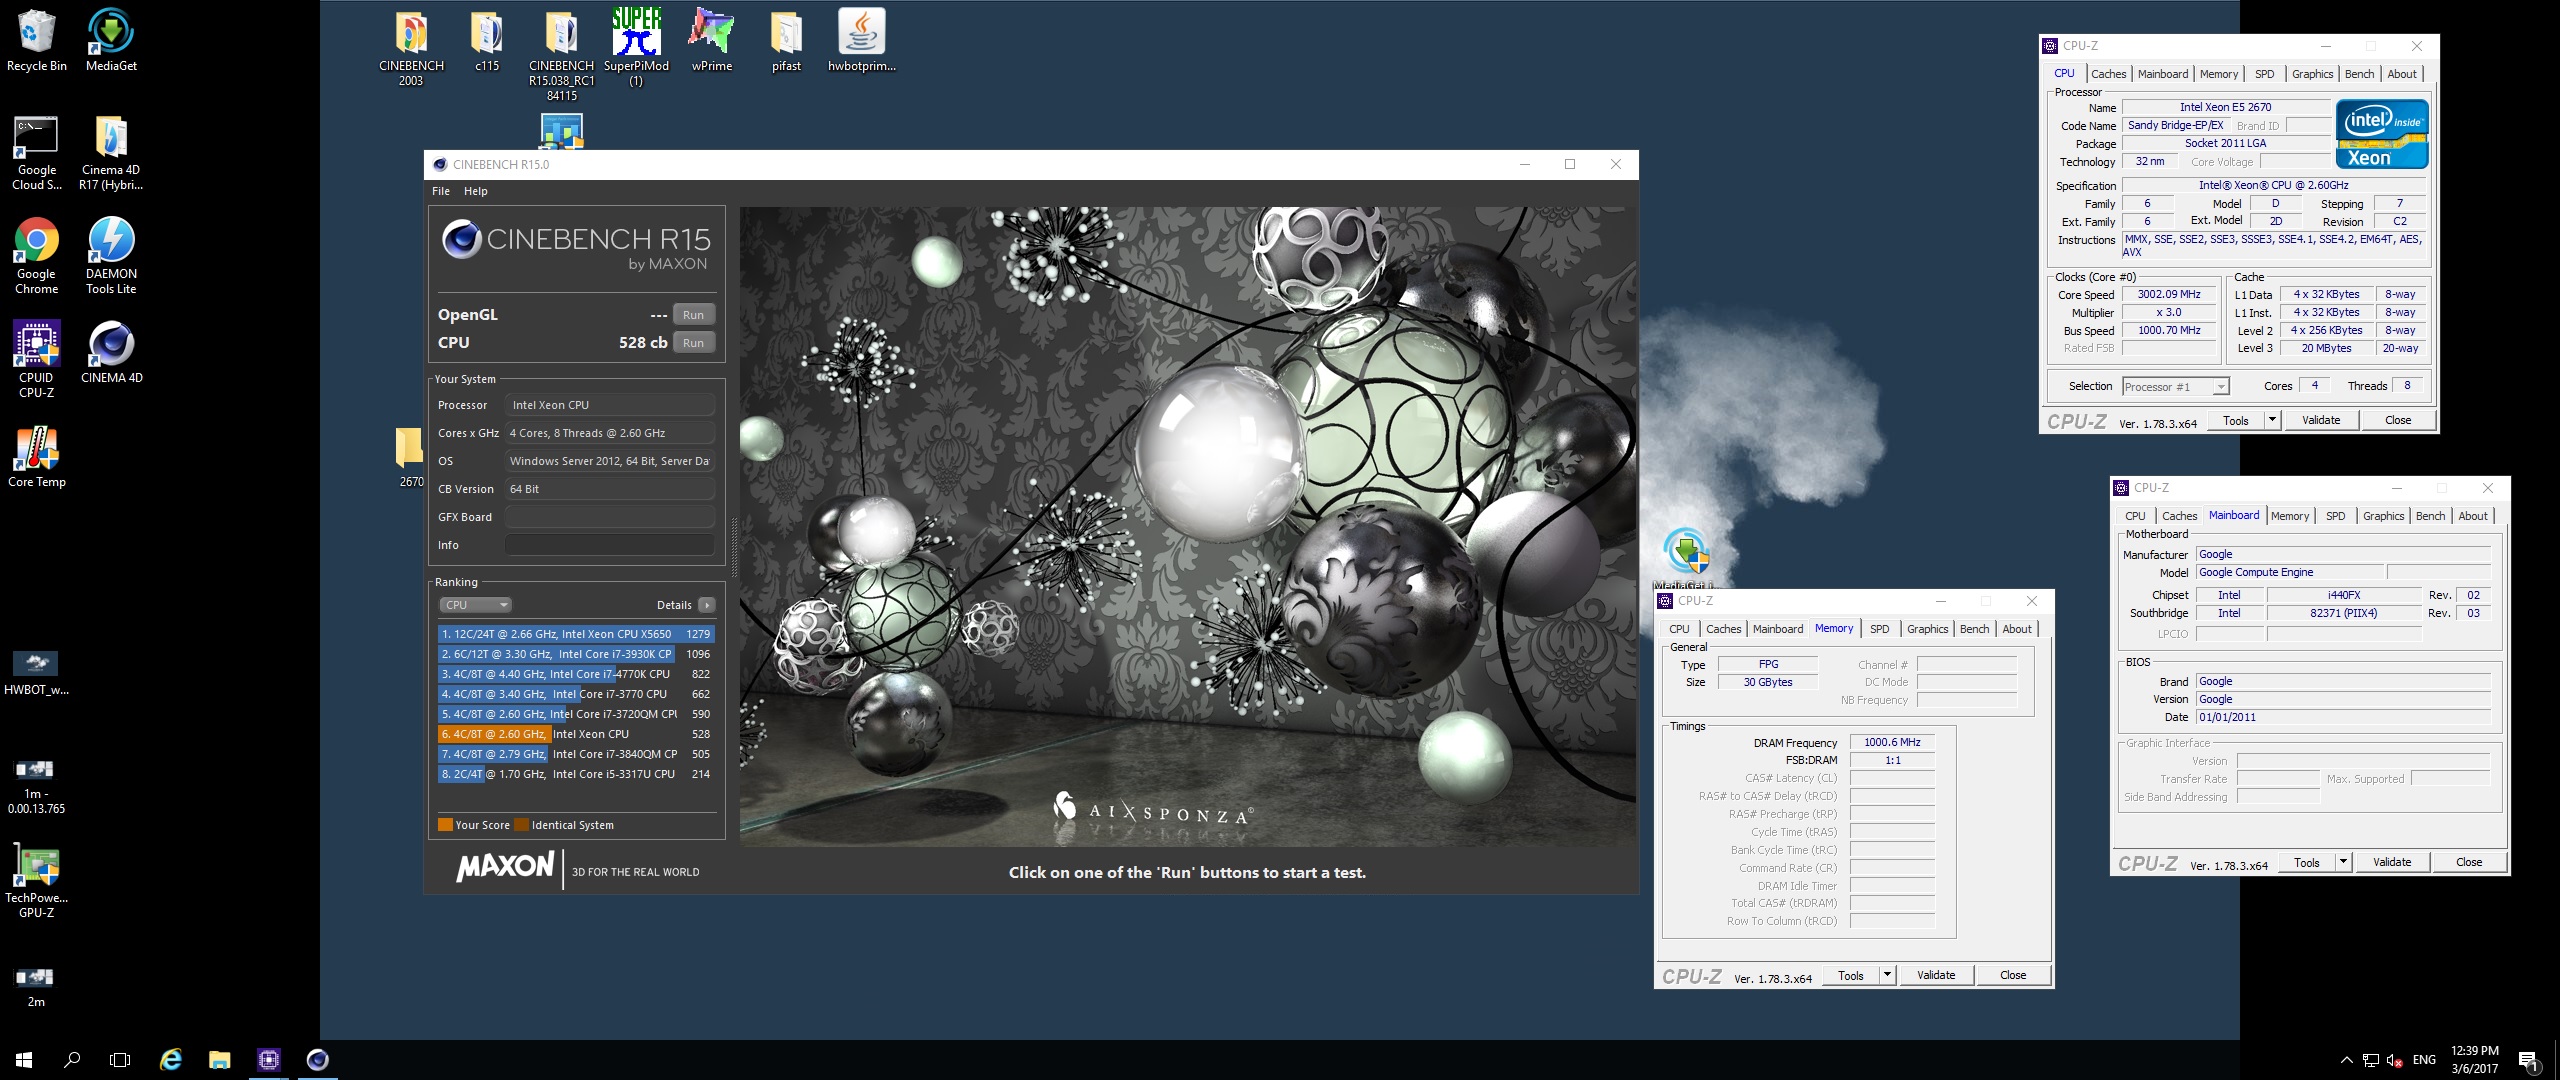
Task: Open the 1m - 0.00.13.765 desktop file
Action: pyautogui.click(x=36, y=785)
